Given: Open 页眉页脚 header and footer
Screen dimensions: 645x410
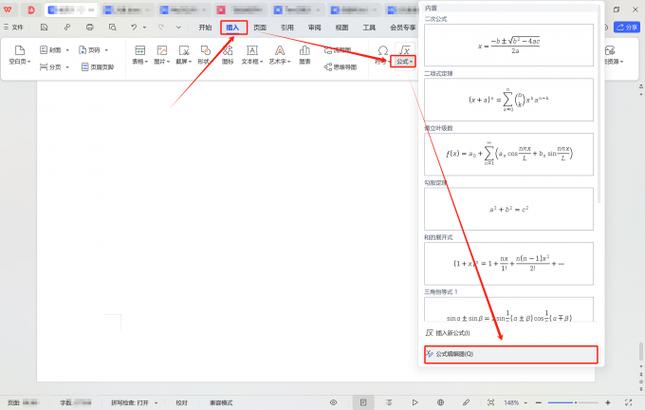Looking at the screenshot, I should pos(97,67).
